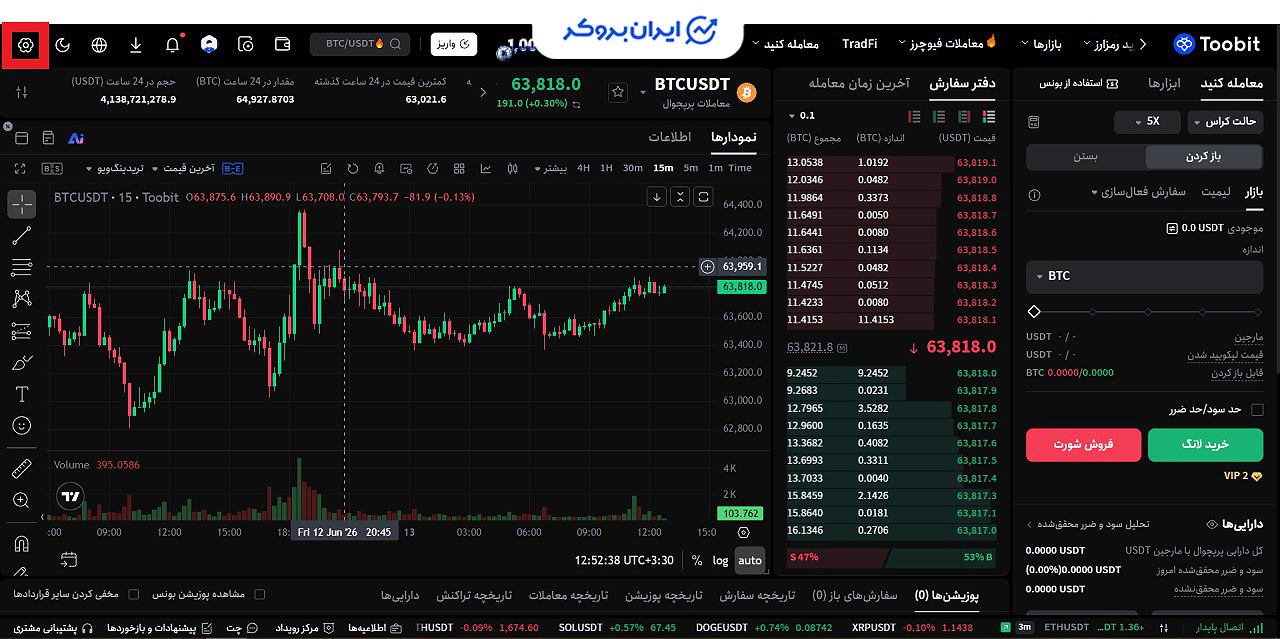
Task: Open PnL analysis link
Action: (x=1086, y=524)
